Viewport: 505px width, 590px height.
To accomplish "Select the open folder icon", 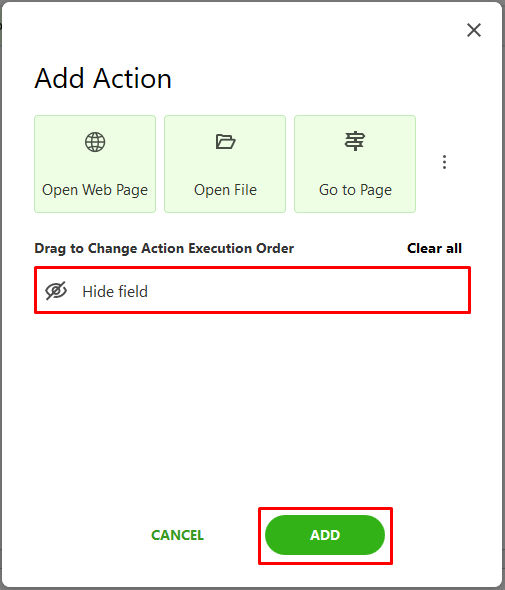I will tap(225, 142).
